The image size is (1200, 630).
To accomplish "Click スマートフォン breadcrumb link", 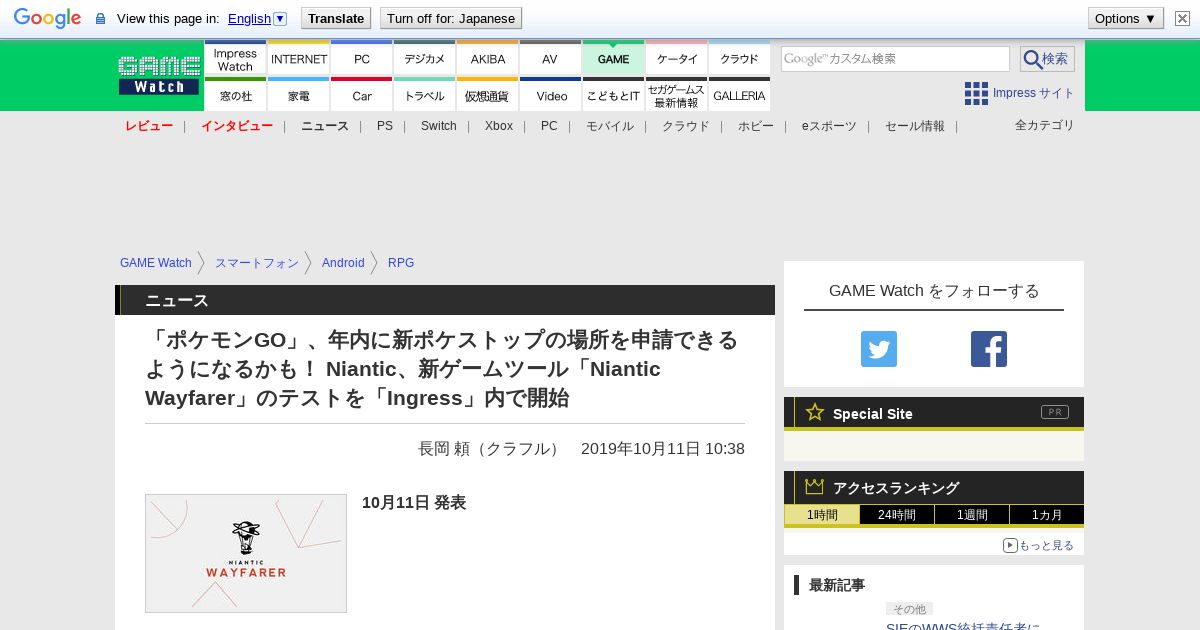I will tap(257, 263).
